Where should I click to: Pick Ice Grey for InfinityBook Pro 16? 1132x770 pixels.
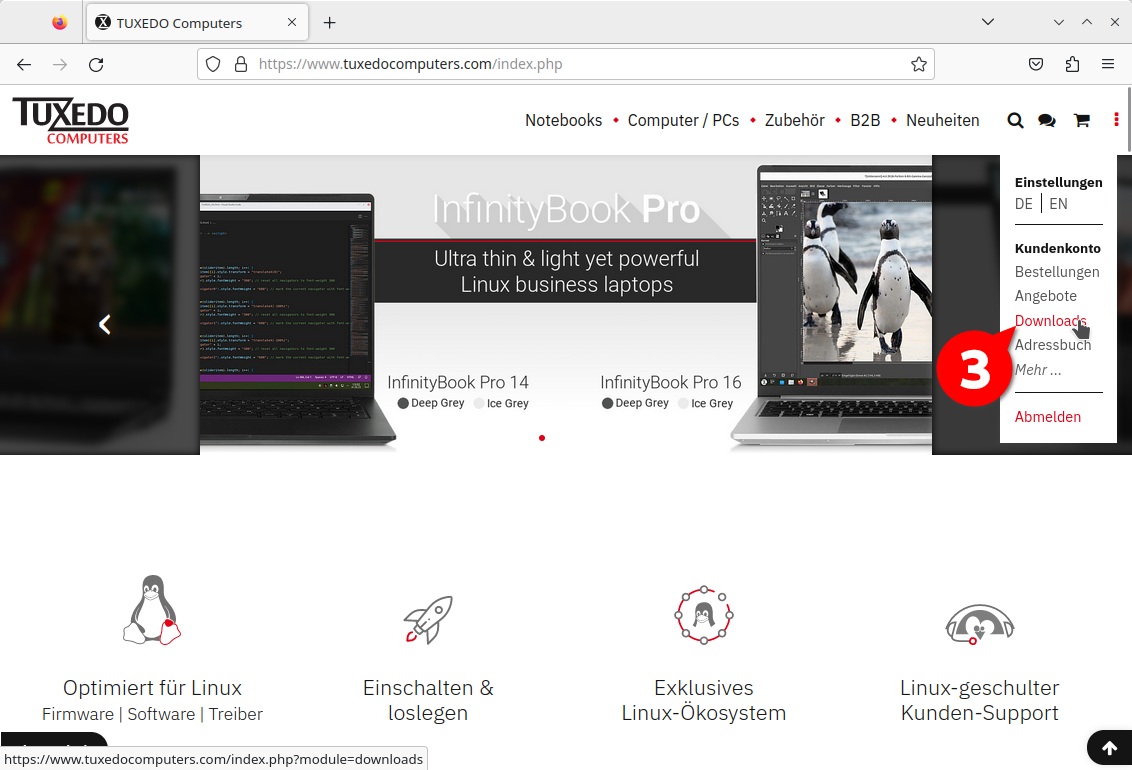pos(705,403)
